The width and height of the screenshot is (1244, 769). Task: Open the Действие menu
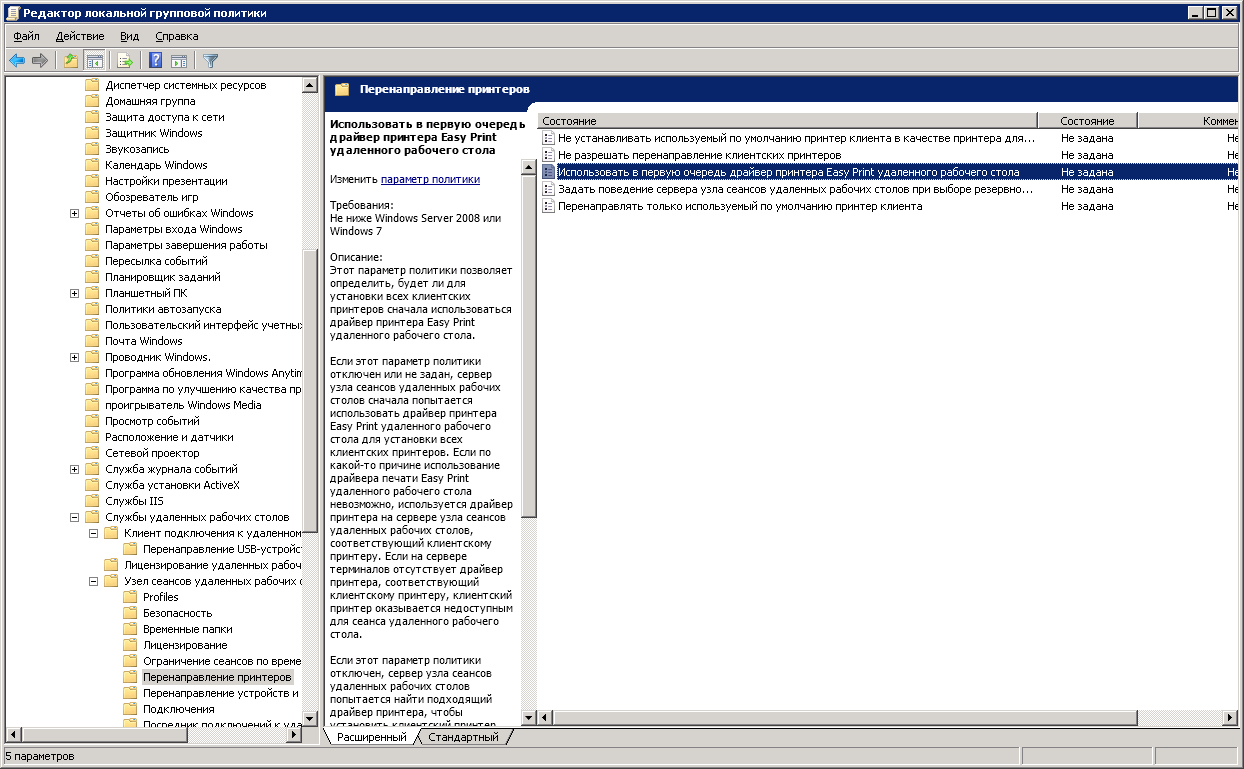80,36
